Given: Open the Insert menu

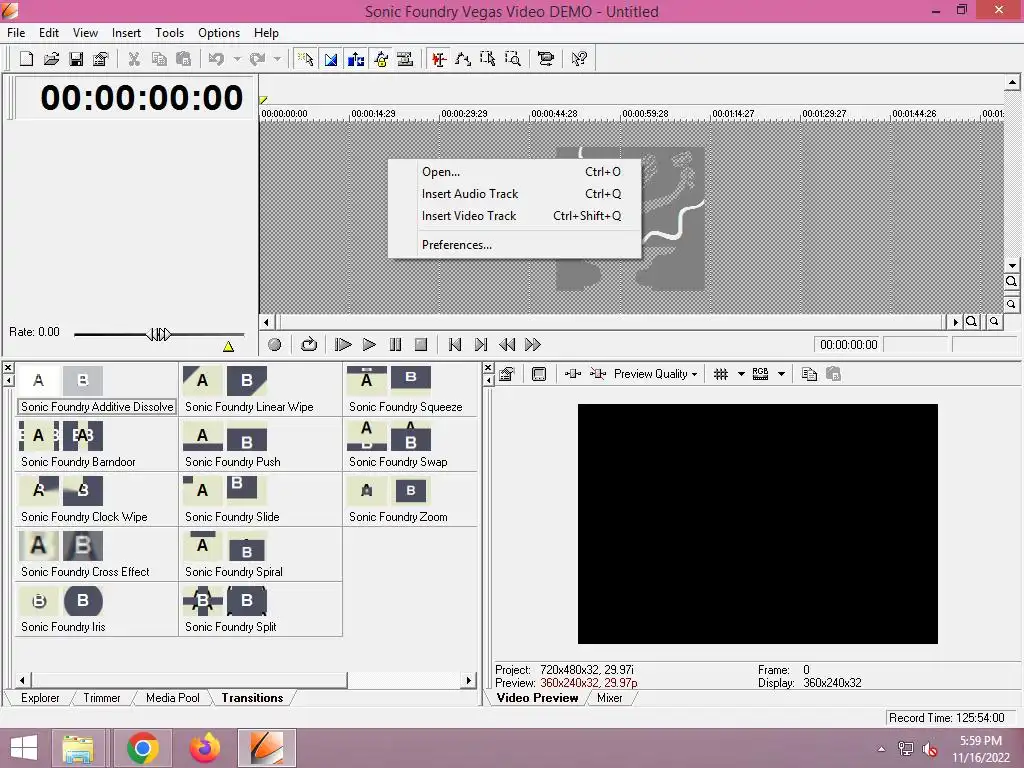Looking at the screenshot, I should [126, 33].
